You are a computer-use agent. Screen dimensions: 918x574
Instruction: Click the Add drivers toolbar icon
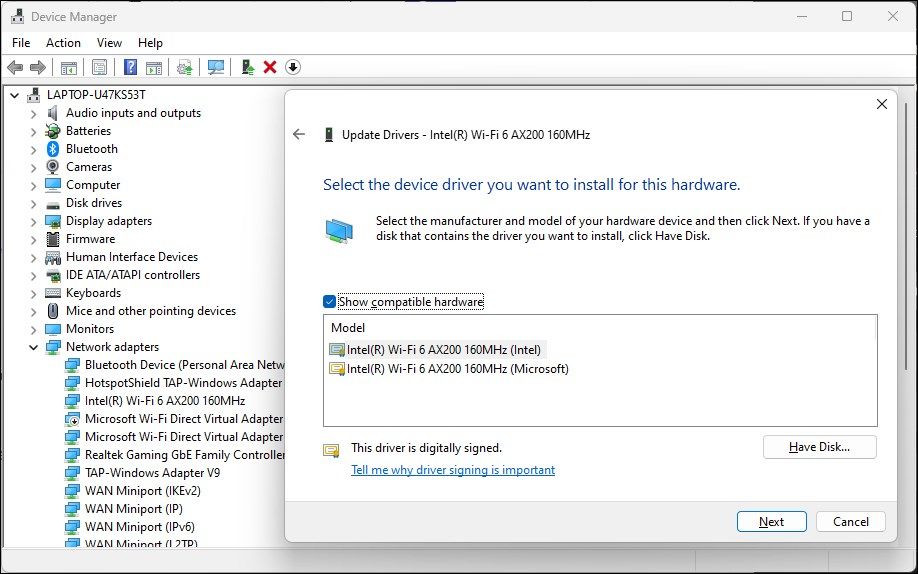247,67
